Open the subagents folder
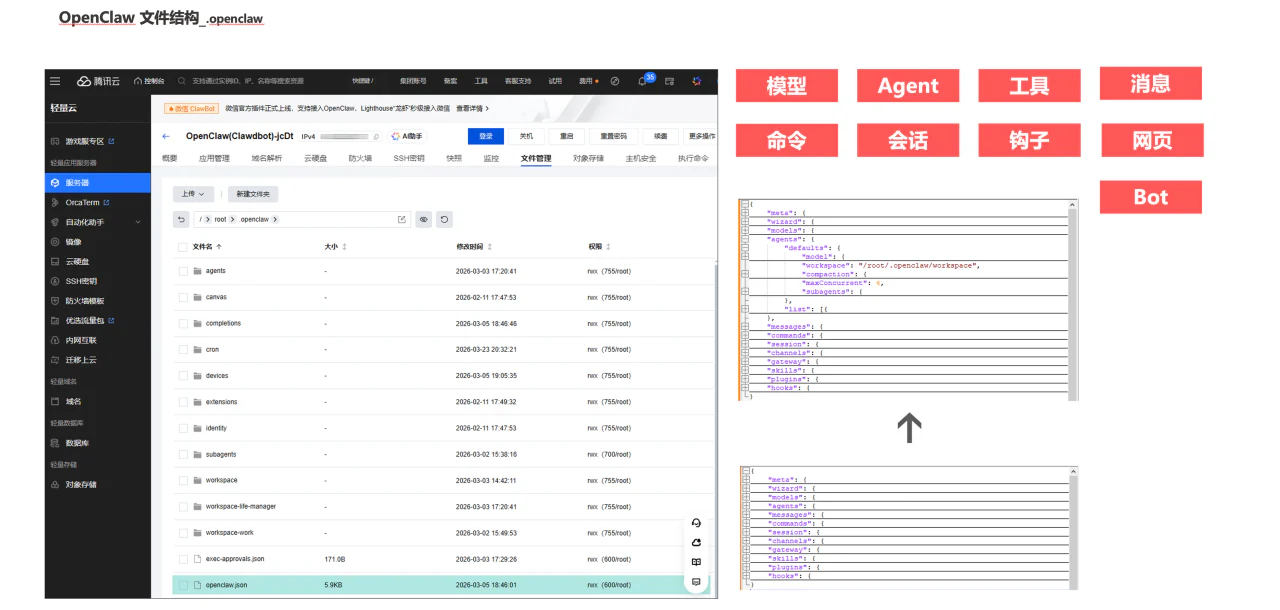Viewport: 1280px width, 610px height. click(x=221, y=454)
